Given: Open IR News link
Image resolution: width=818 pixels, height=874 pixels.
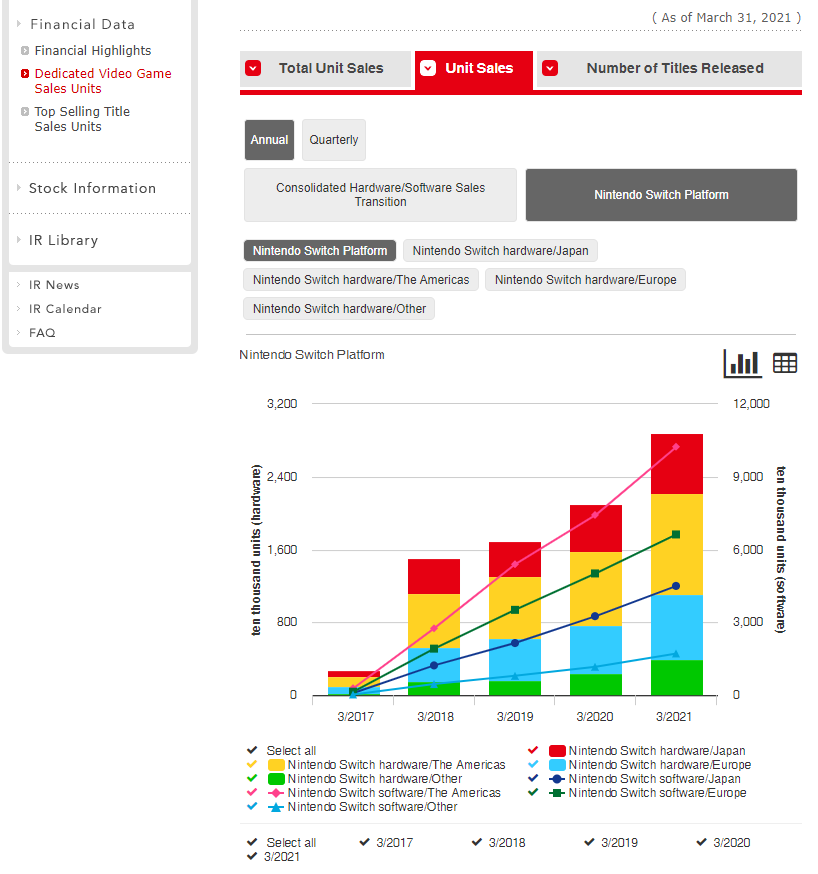Looking at the screenshot, I should click(54, 285).
